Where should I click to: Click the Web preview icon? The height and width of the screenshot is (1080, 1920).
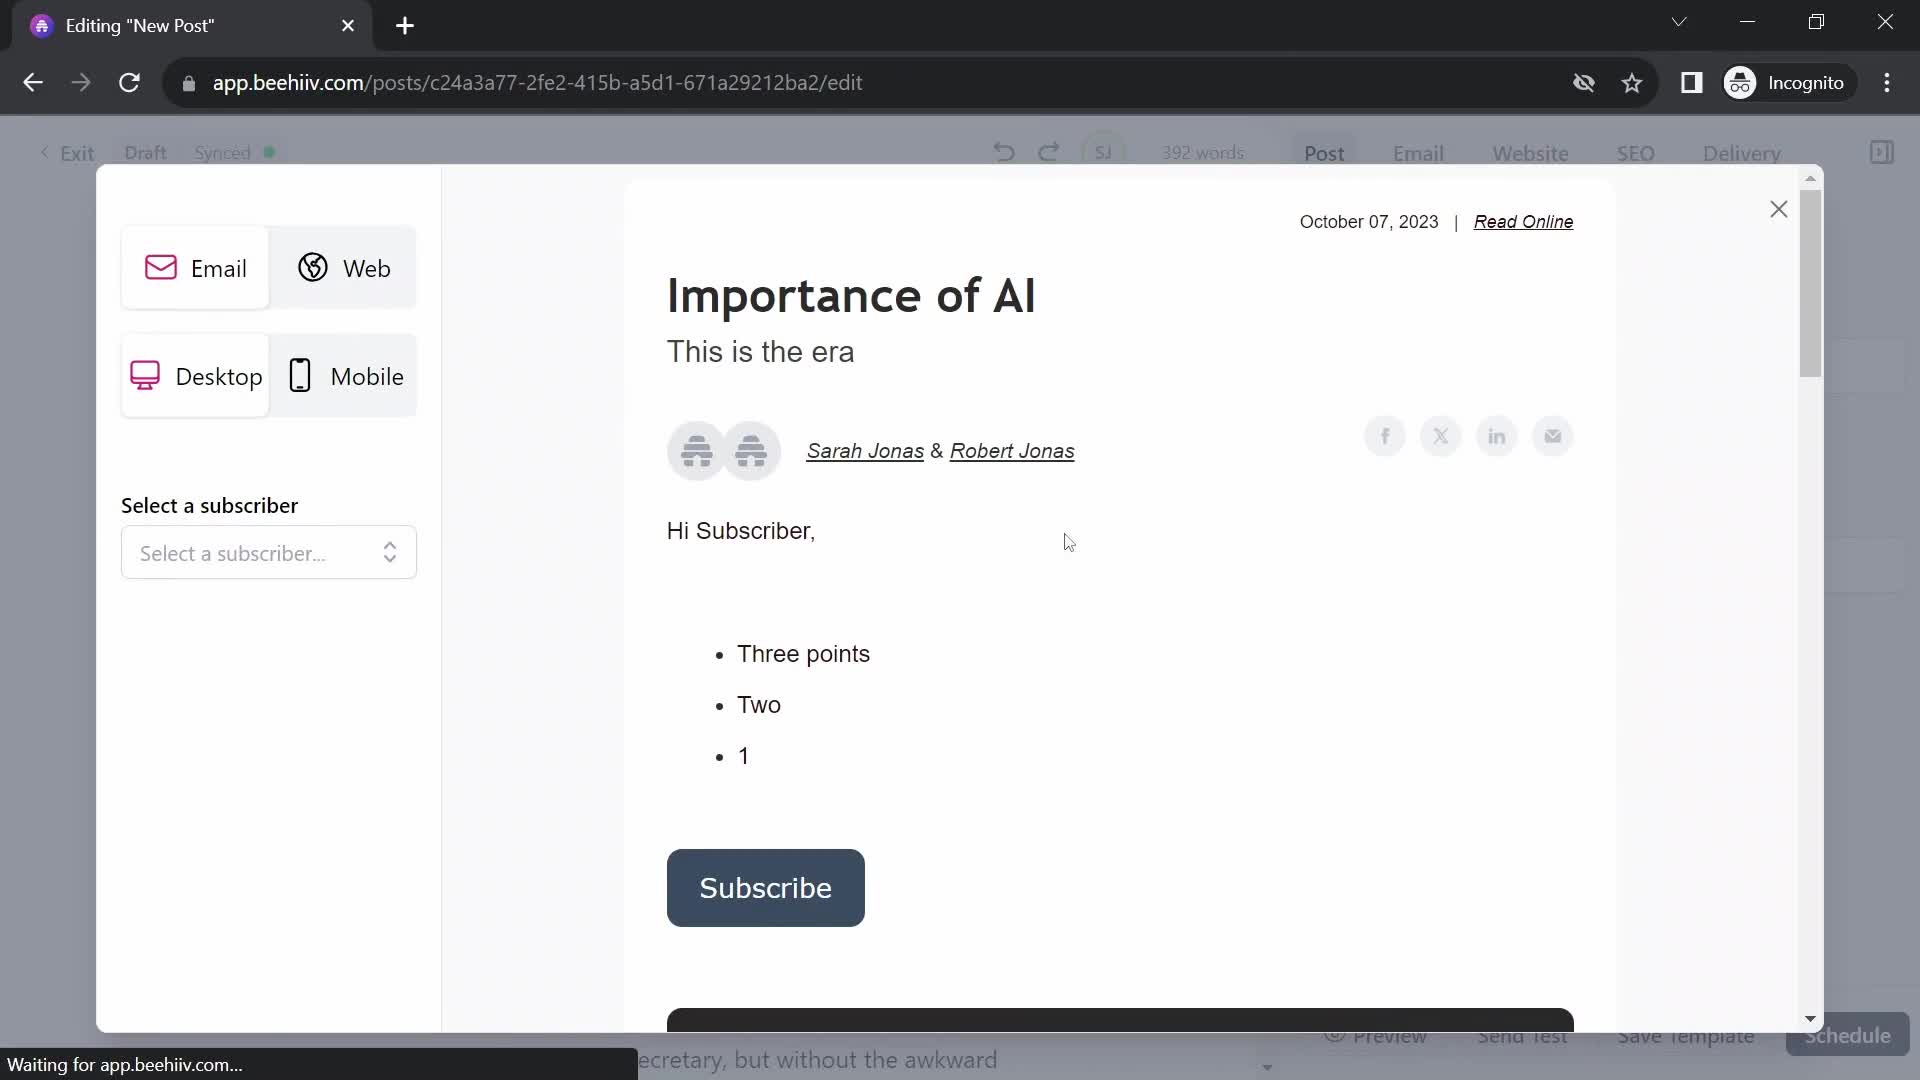click(x=345, y=269)
